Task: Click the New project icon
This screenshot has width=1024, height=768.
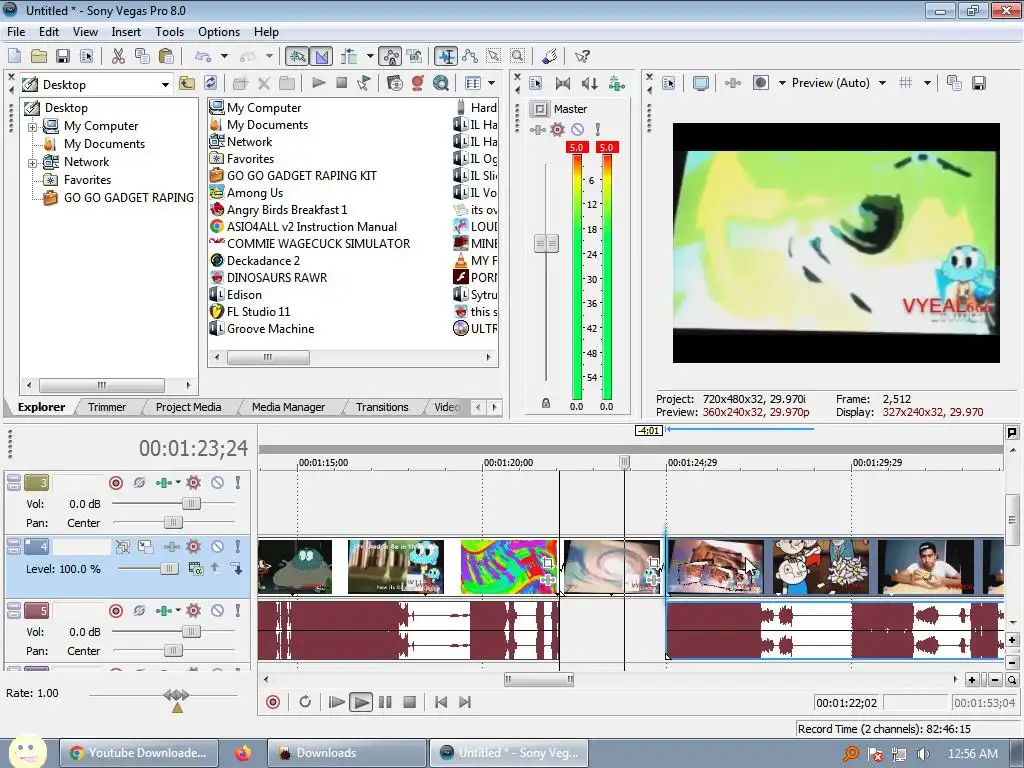Action: click(14, 56)
